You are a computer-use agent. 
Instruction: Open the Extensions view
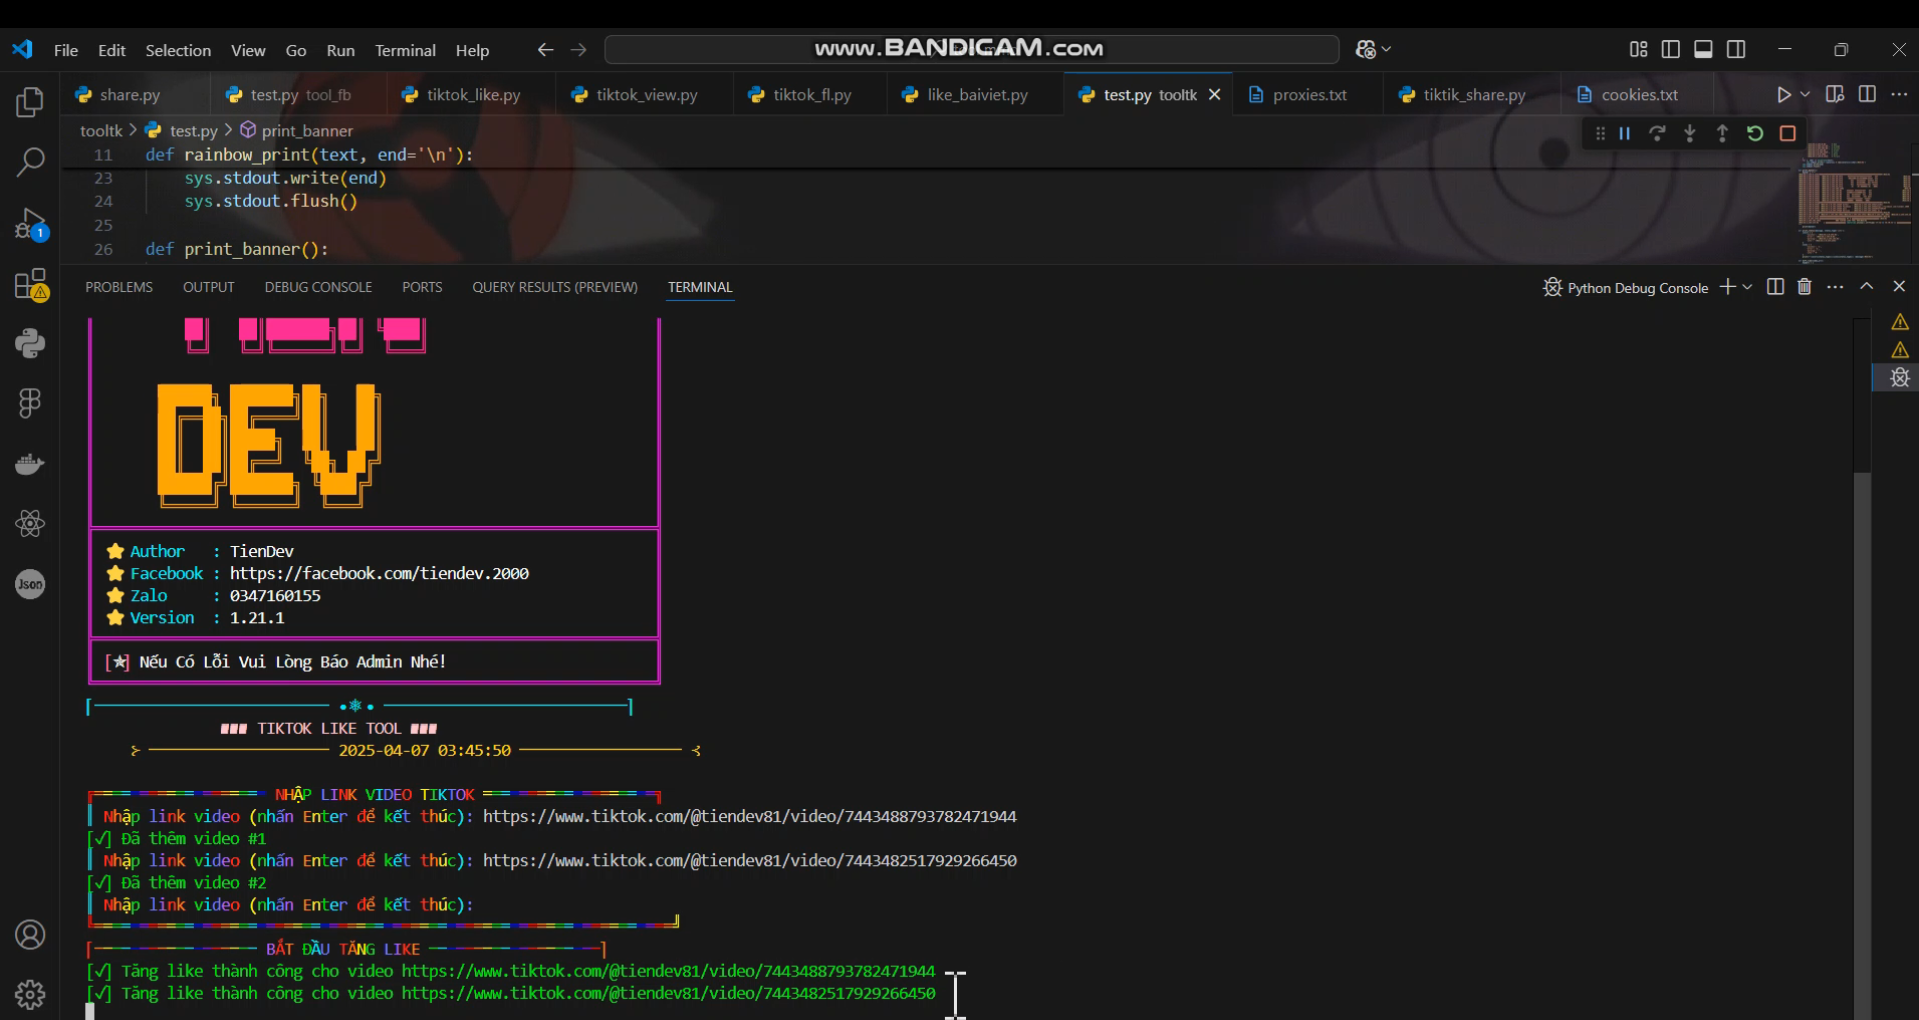pos(30,285)
